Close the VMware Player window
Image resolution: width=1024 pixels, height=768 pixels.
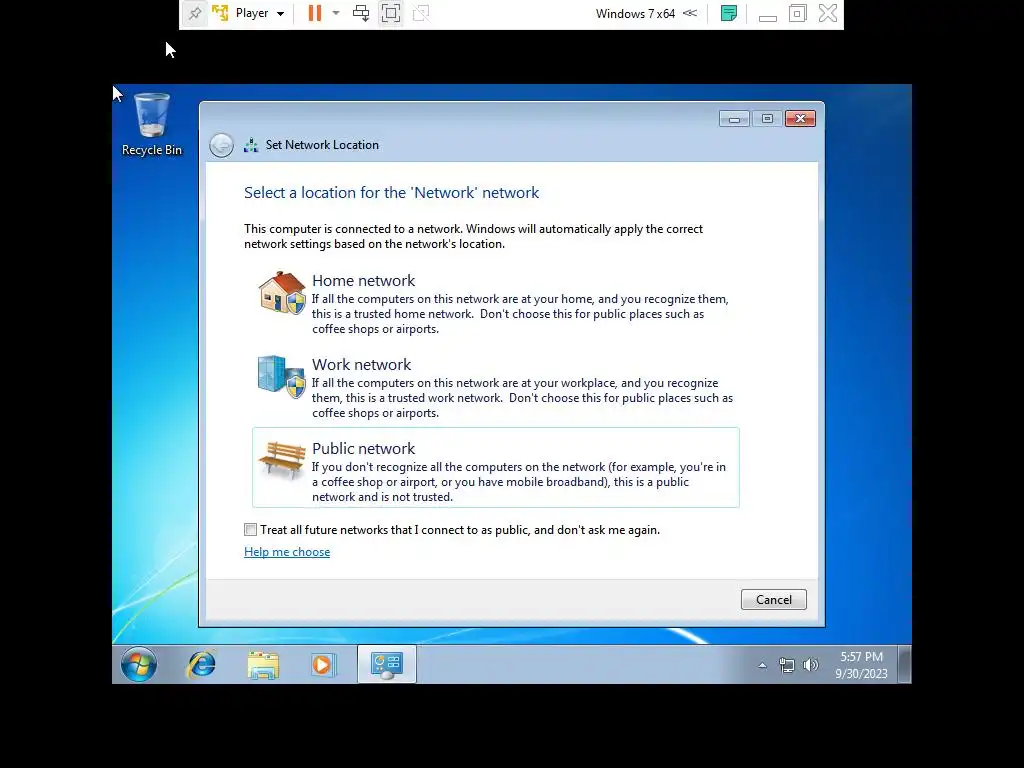[x=827, y=13]
